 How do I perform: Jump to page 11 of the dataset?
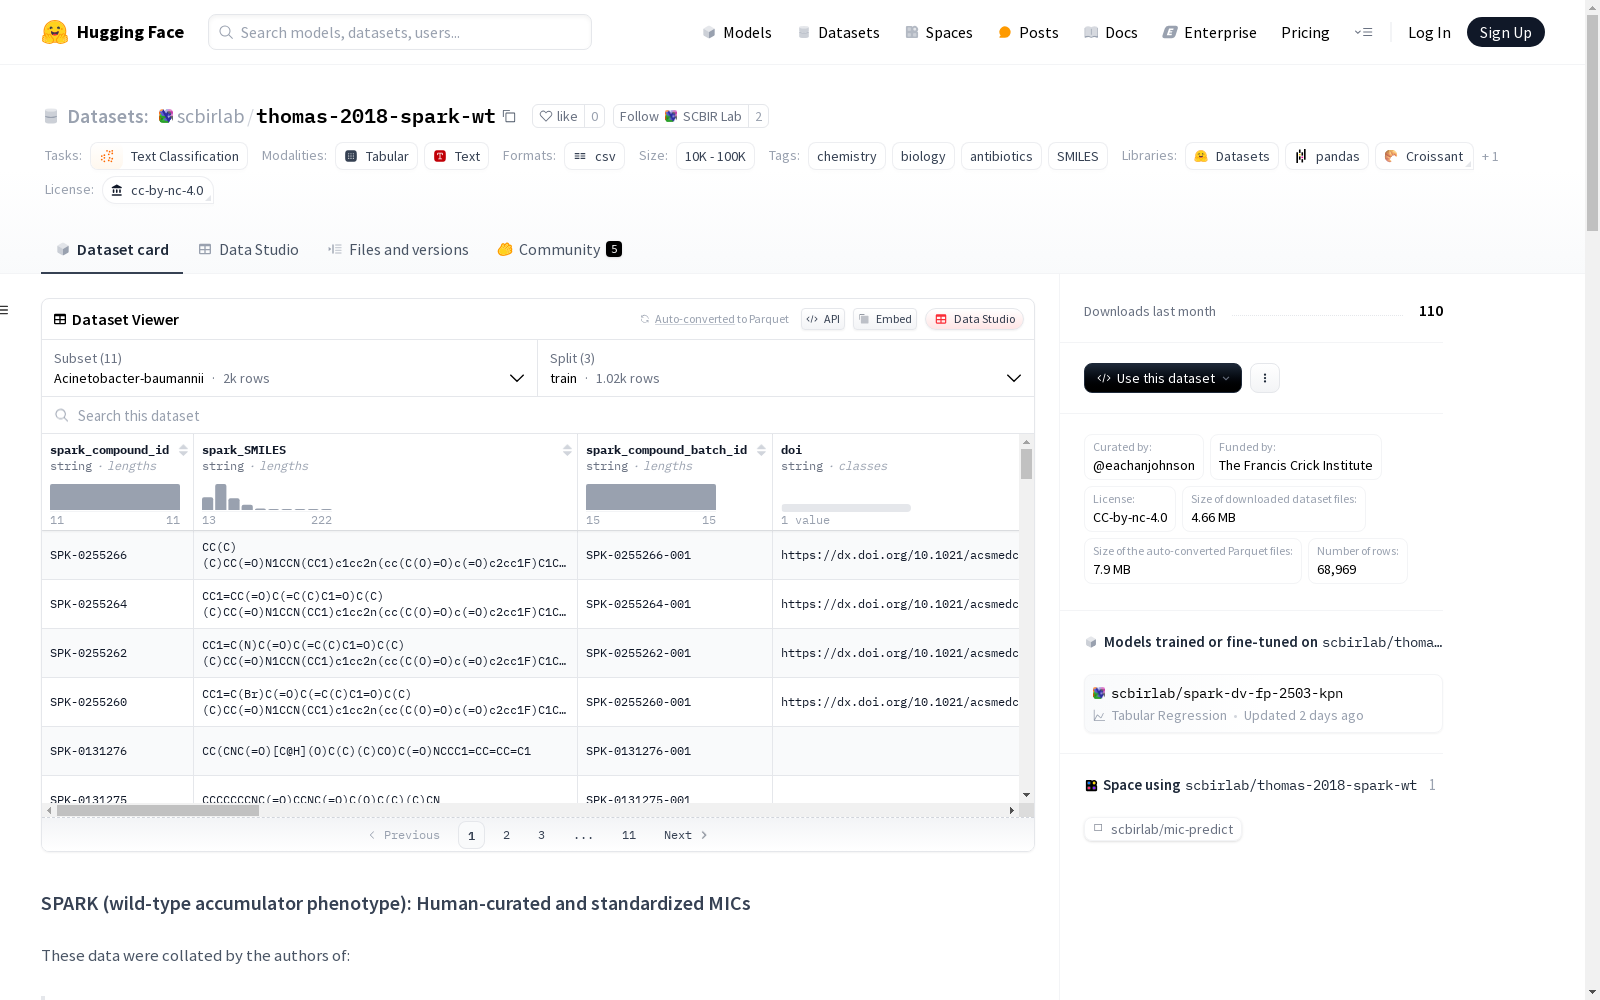click(629, 835)
